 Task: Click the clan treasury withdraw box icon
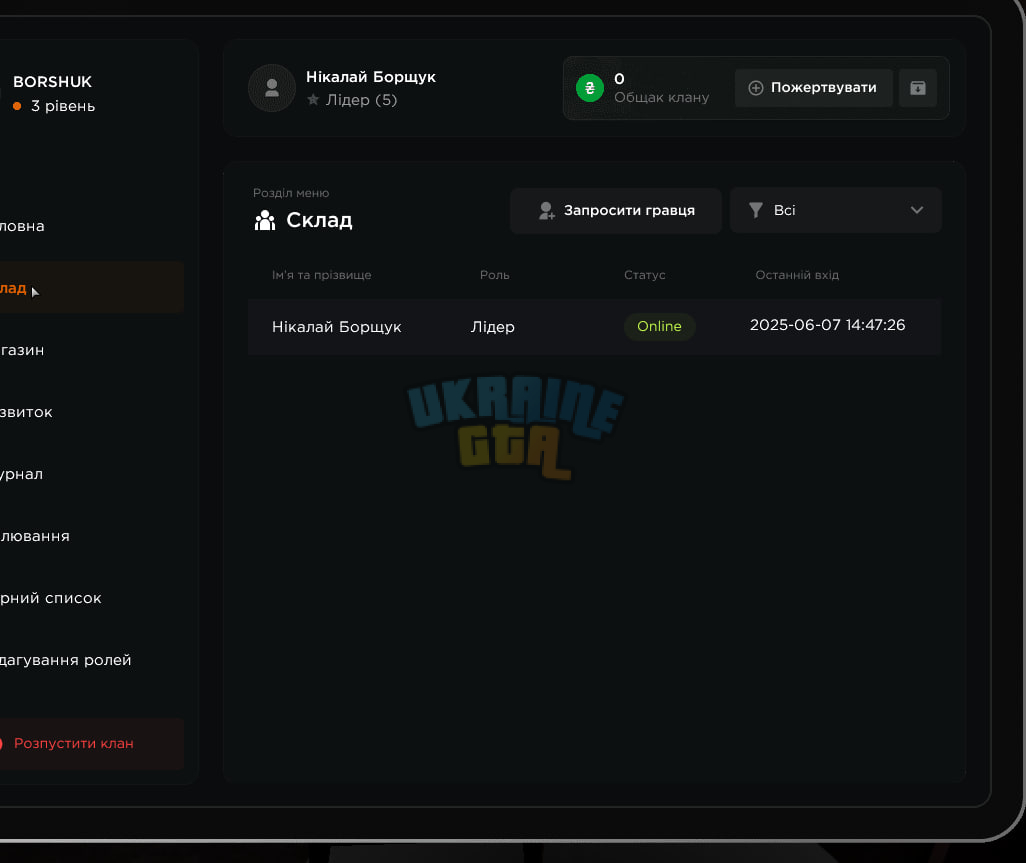(917, 88)
